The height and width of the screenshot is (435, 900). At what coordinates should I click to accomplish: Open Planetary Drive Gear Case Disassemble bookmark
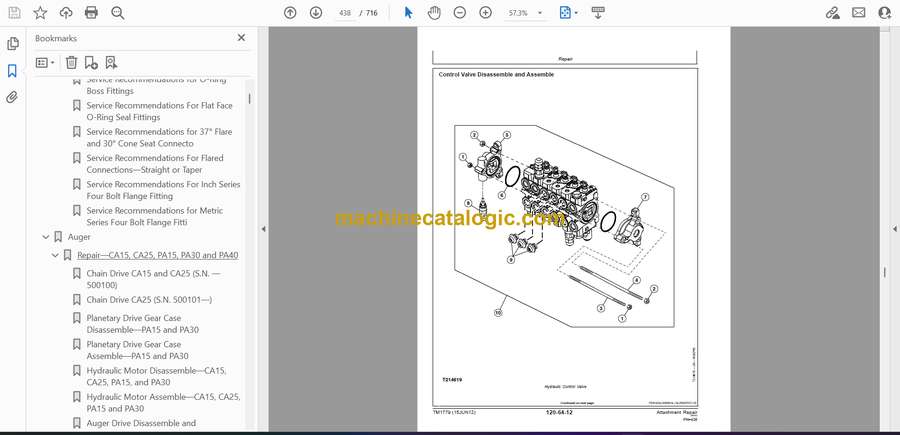143,324
